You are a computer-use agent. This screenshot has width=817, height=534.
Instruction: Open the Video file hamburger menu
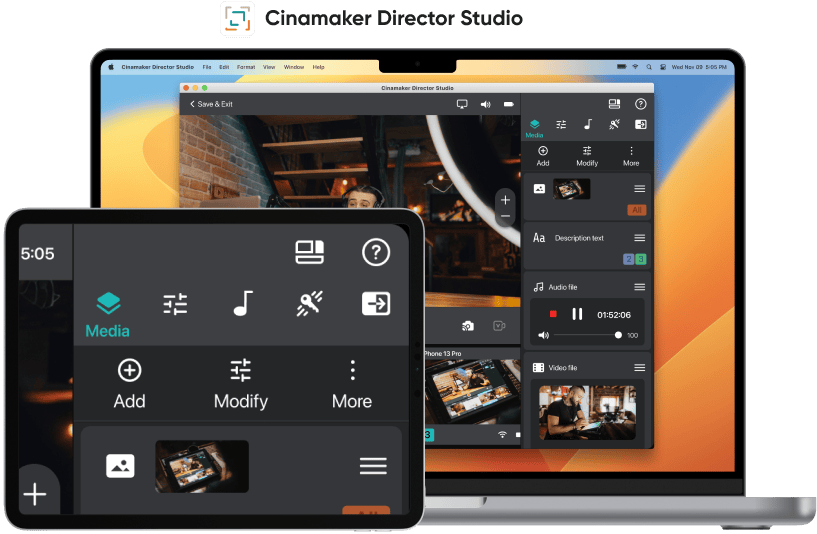pyautogui.click(x=640, y=368)
